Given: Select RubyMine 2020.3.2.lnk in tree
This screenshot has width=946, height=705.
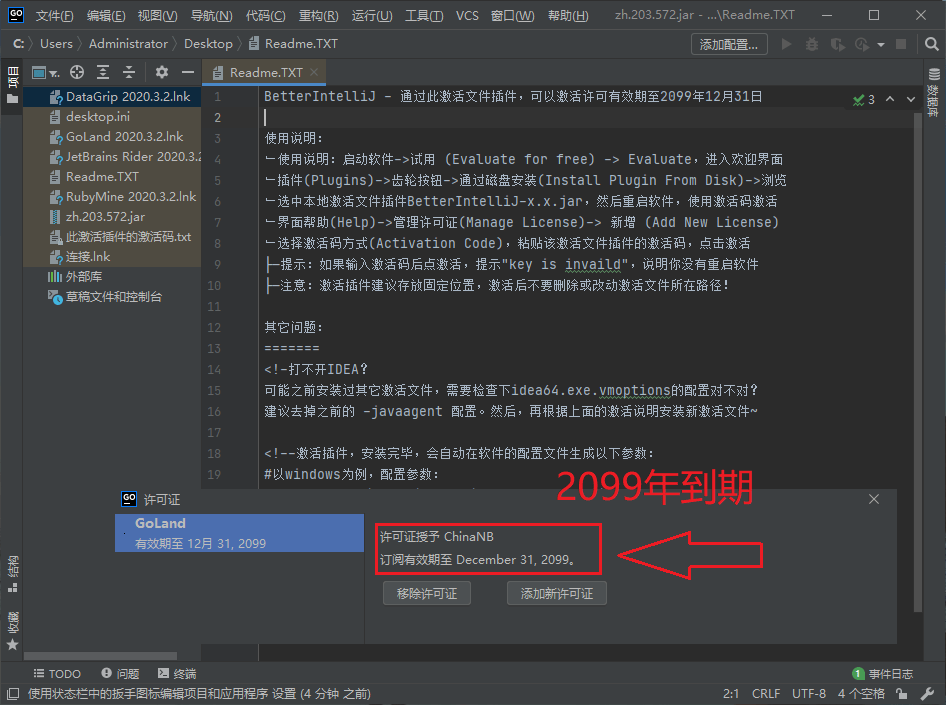Looking at the screenshot, I should [x=112, y=197].
